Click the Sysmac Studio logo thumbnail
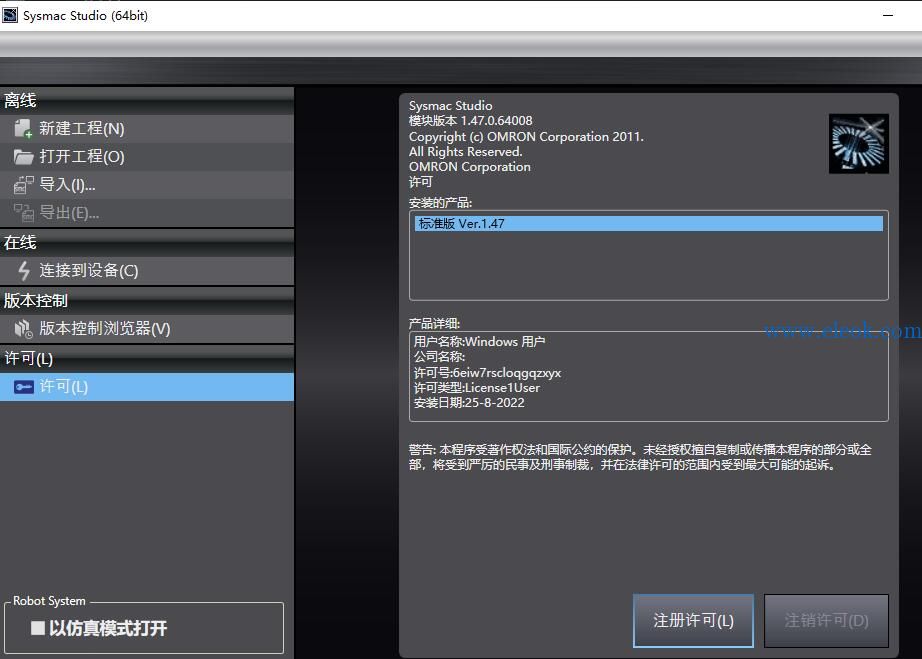Viewport: 922px width, 659px height. [858, 144]
